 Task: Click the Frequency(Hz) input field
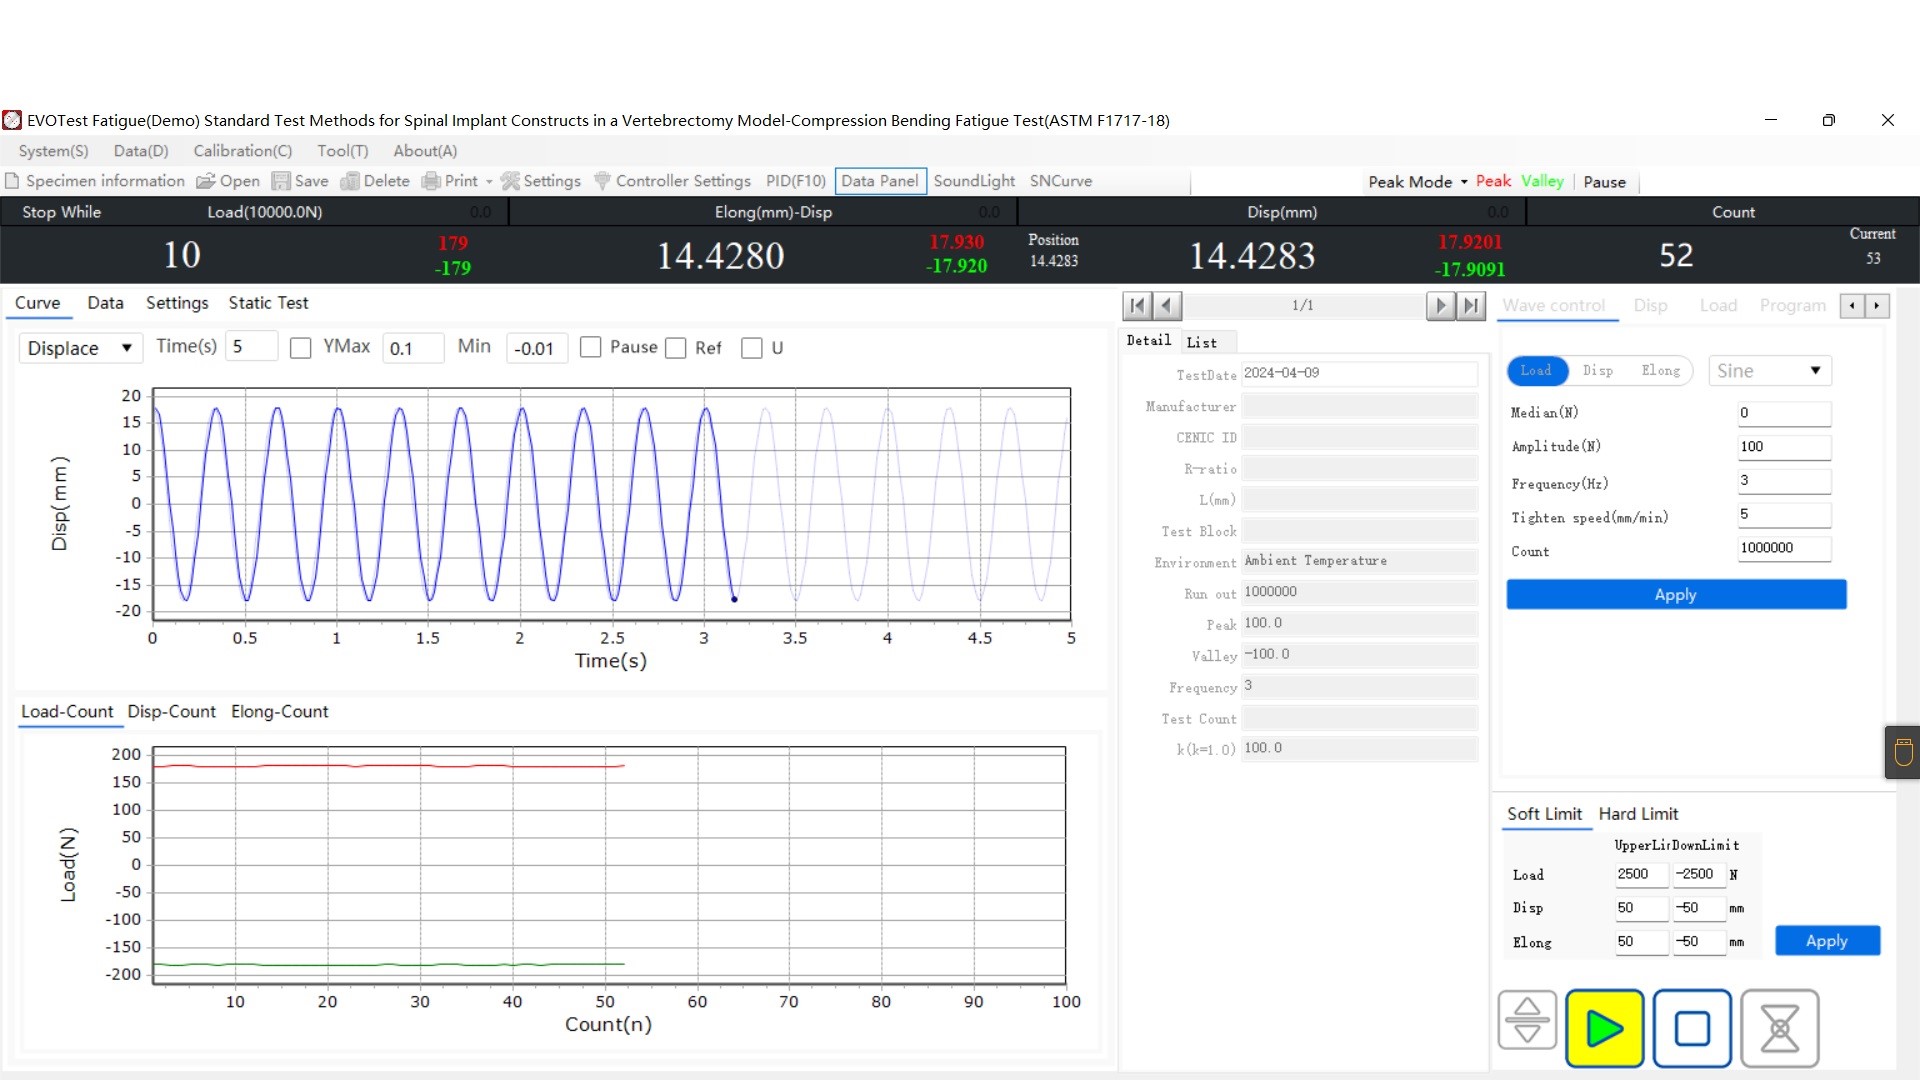point(1783,481)
